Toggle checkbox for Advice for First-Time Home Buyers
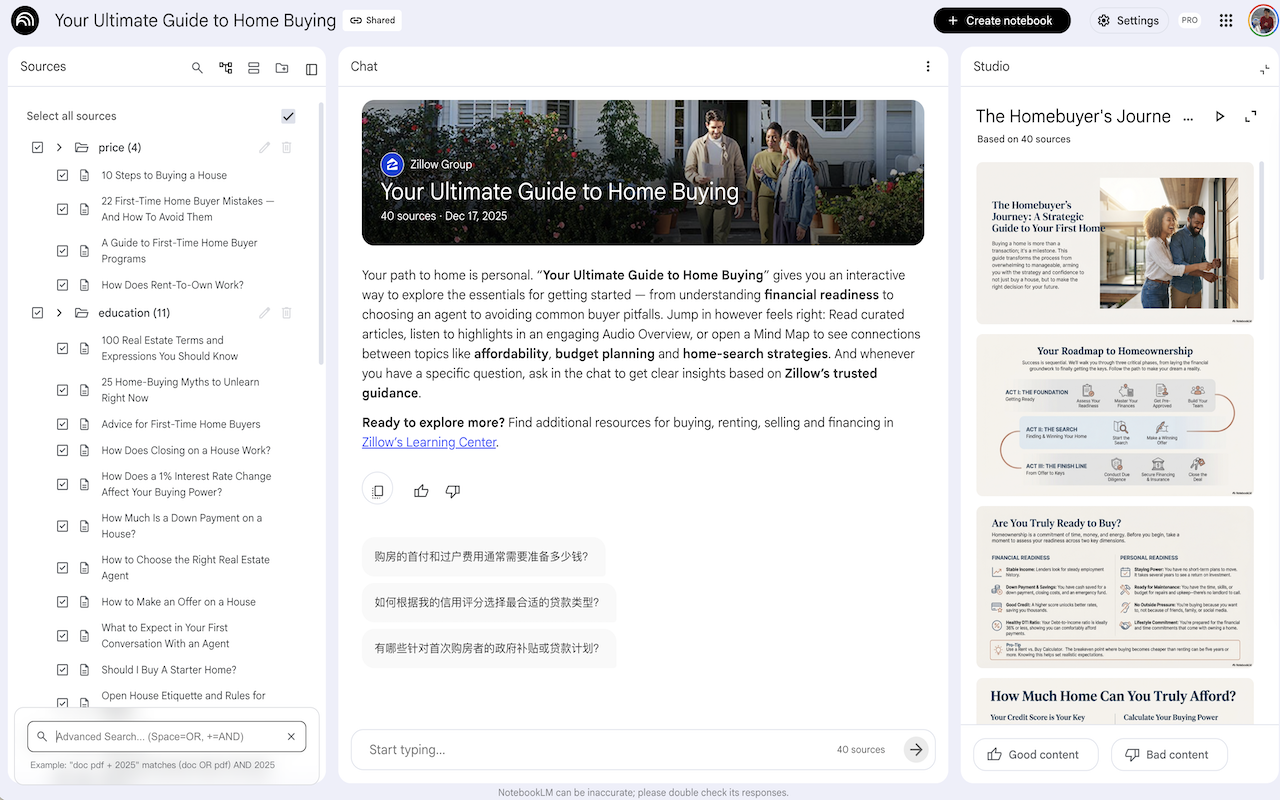 click(x=62, y=424)
